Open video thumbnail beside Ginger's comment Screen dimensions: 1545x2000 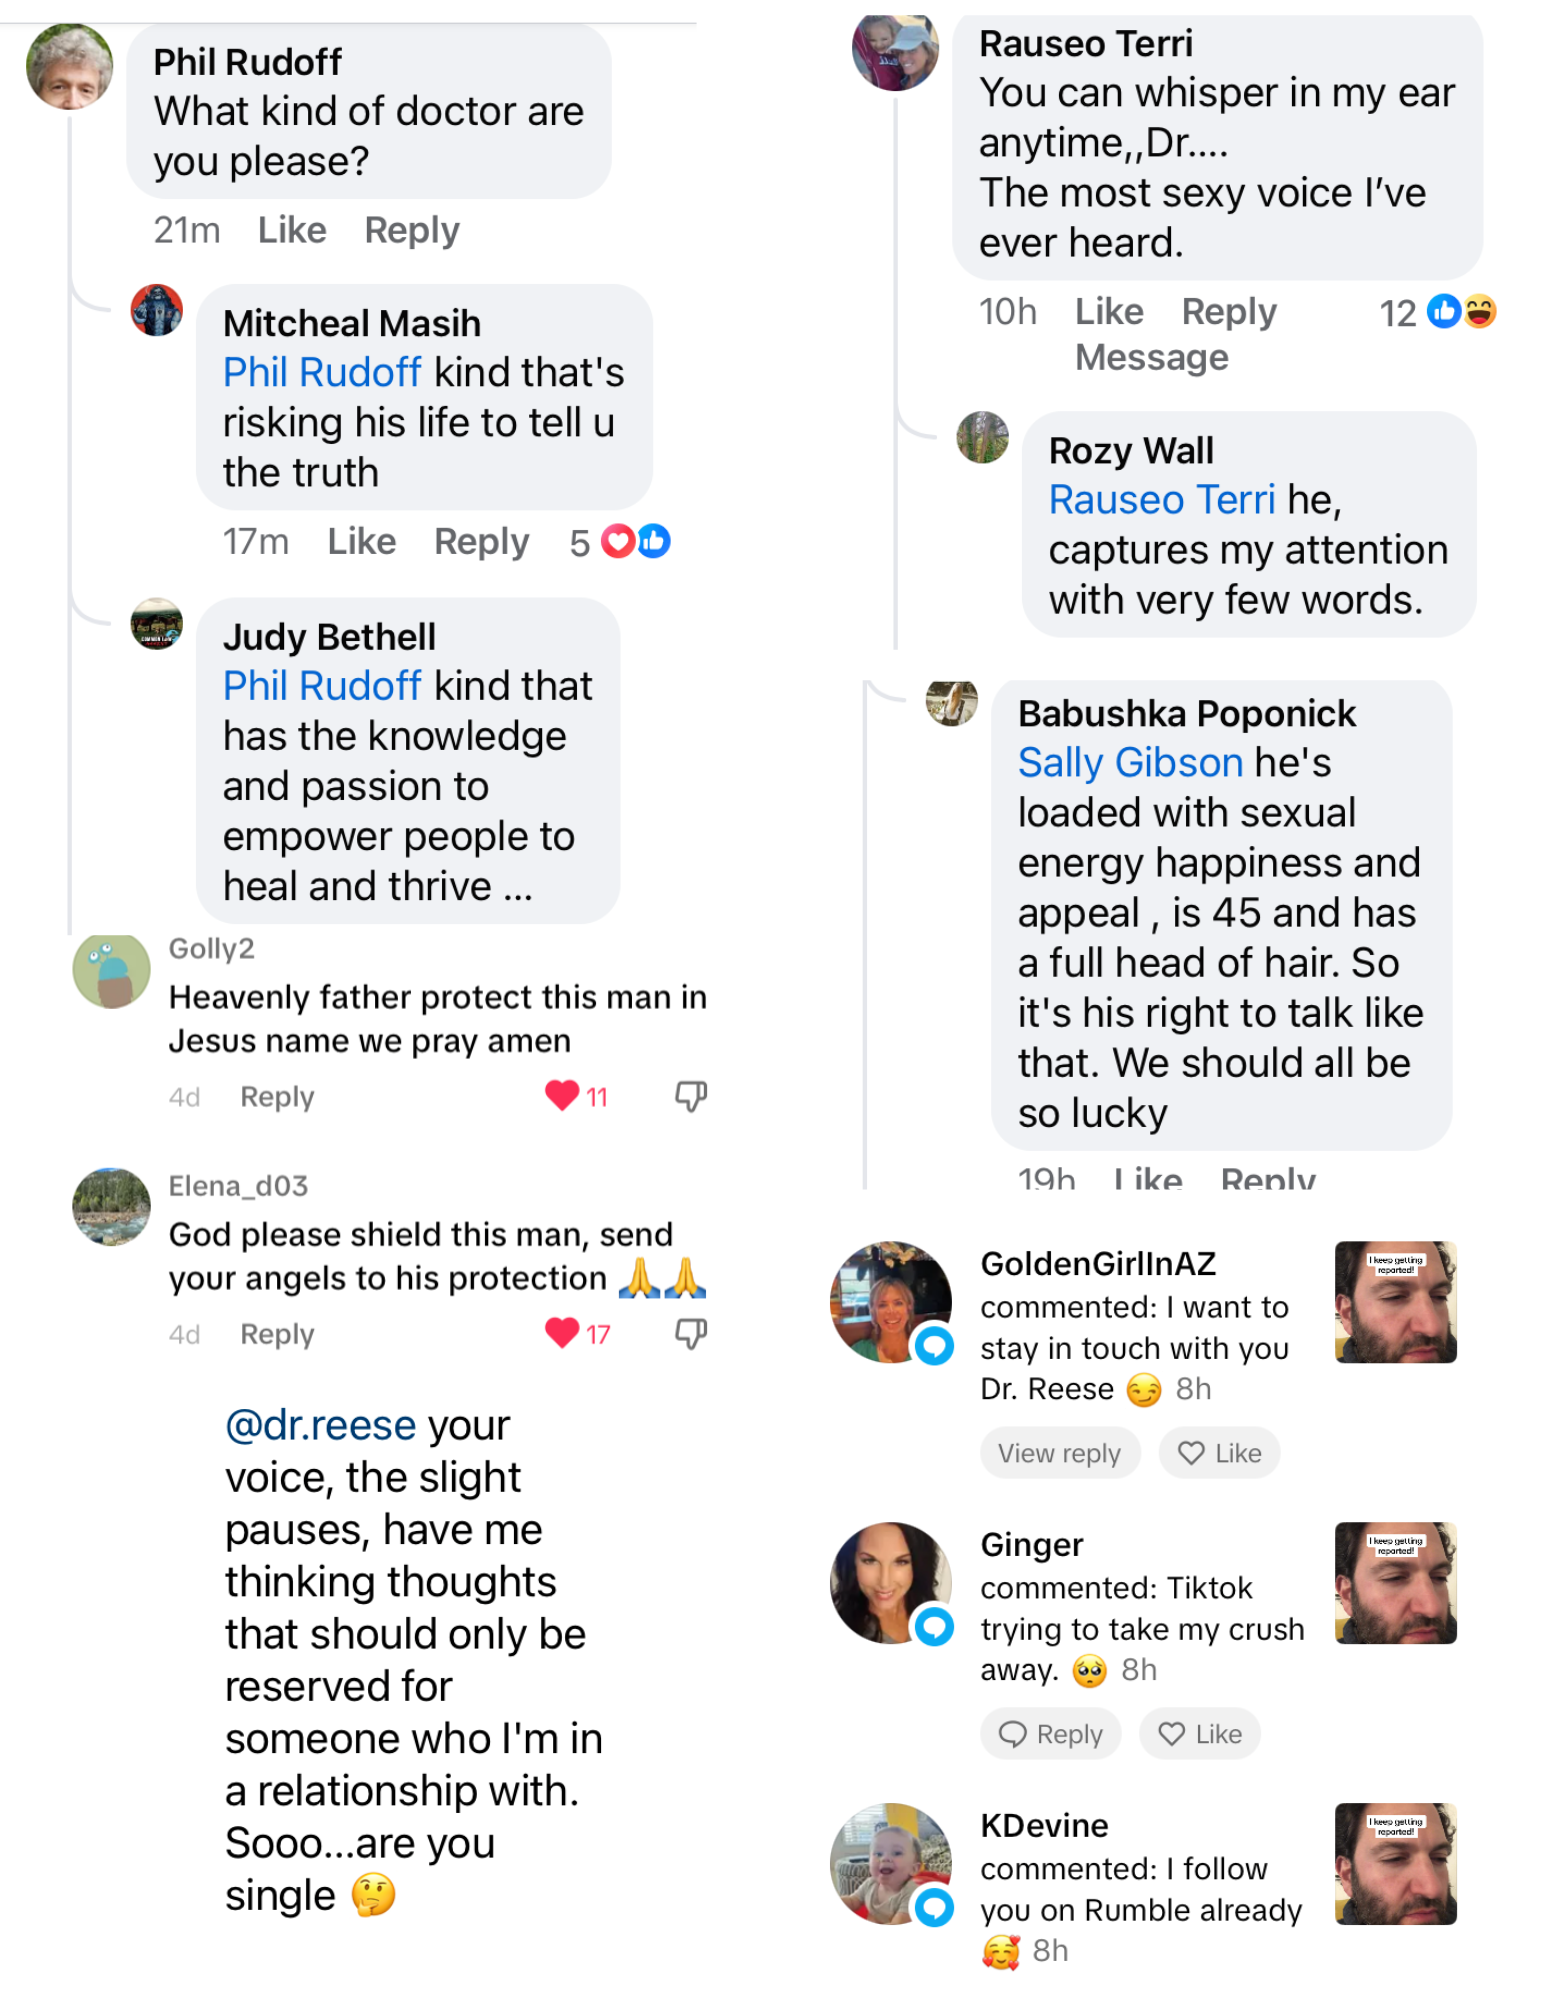pyautogui.click(x=1395, y=1583)
